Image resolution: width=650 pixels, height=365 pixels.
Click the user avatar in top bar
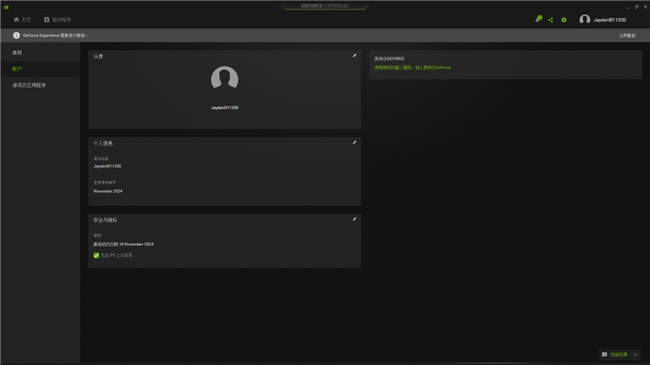[585, 19]
